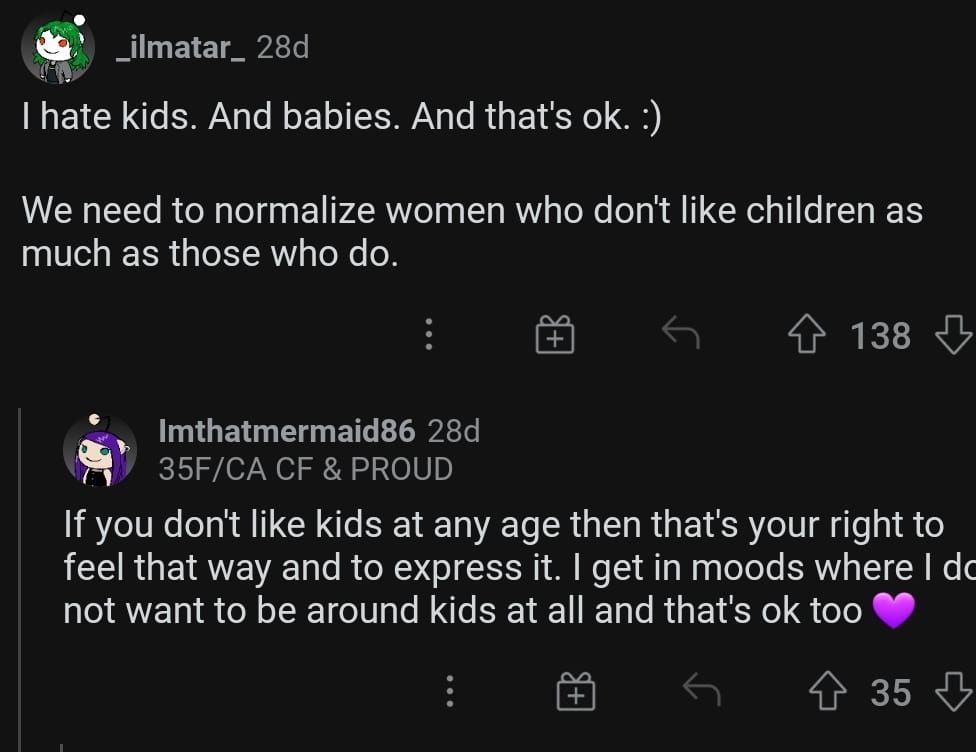Downvote _ilmatar_'s comment
976x752 pixels.
[x=954, y=334]
